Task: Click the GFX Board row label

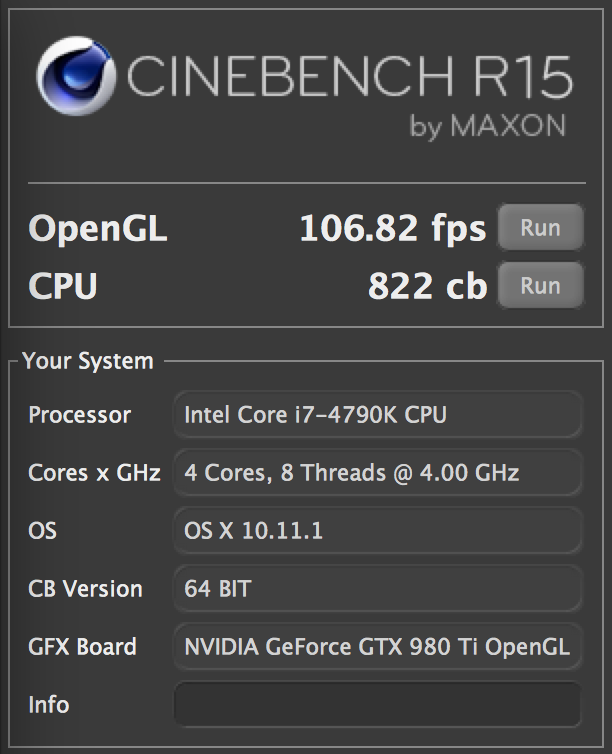Action: pos(82,646)
